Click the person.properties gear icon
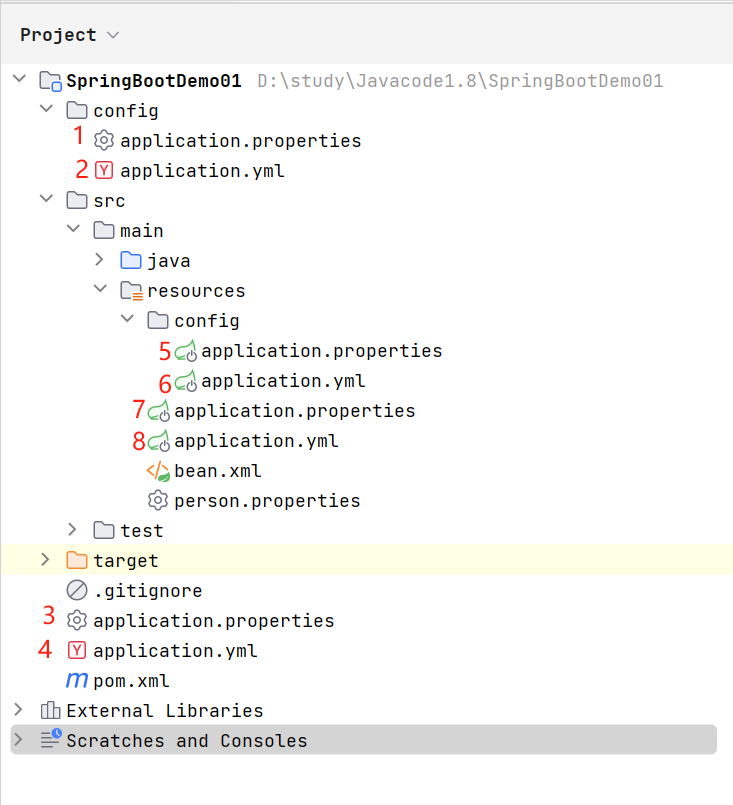The image size is (733, 805). 158,500
